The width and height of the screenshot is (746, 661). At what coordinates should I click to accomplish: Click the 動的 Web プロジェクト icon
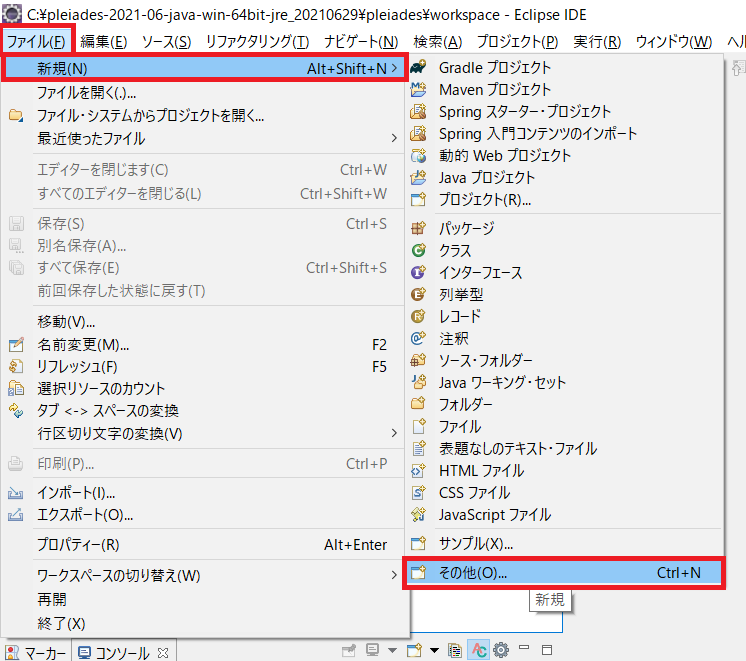[x=418, y=156]
